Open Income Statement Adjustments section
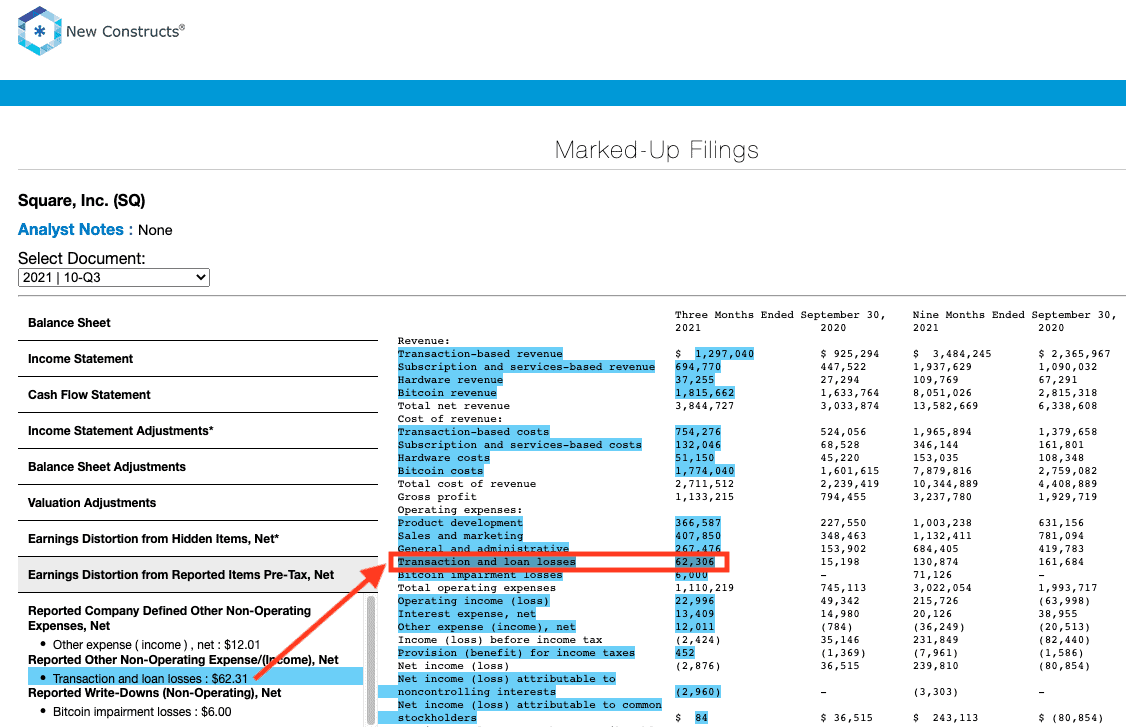 [197, 431]
